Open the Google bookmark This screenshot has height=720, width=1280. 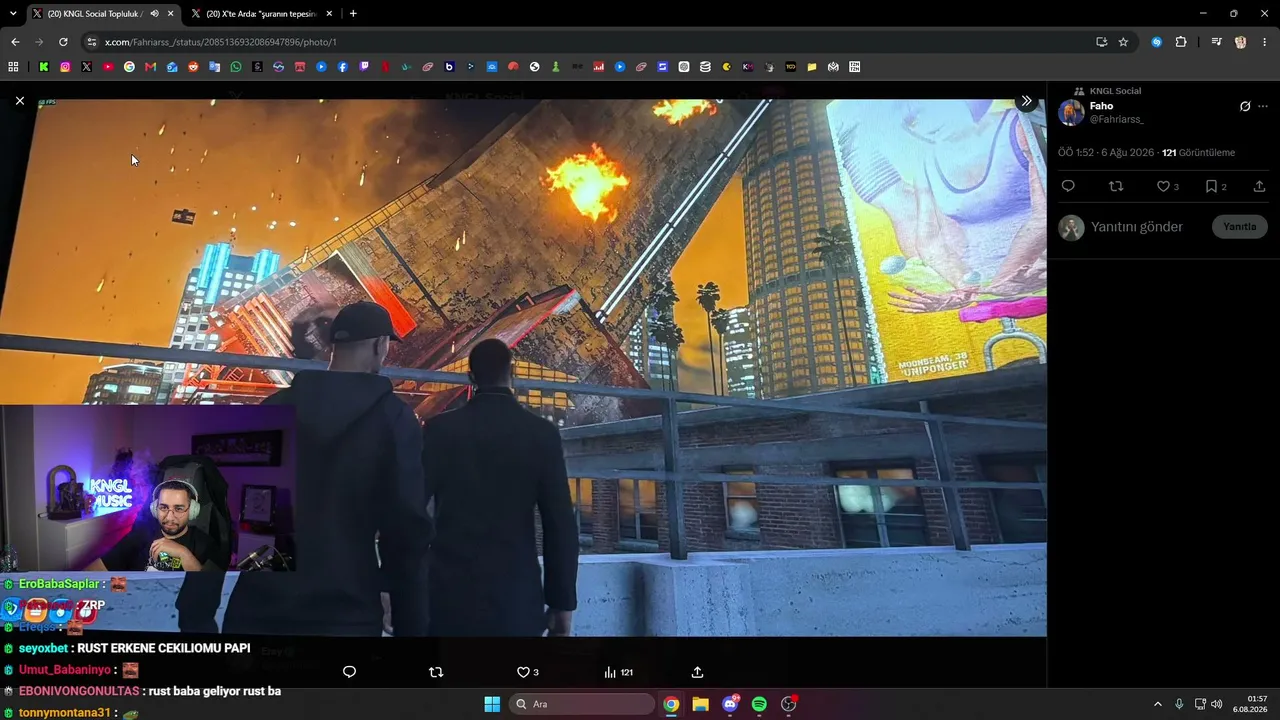(x=129, y=67)
